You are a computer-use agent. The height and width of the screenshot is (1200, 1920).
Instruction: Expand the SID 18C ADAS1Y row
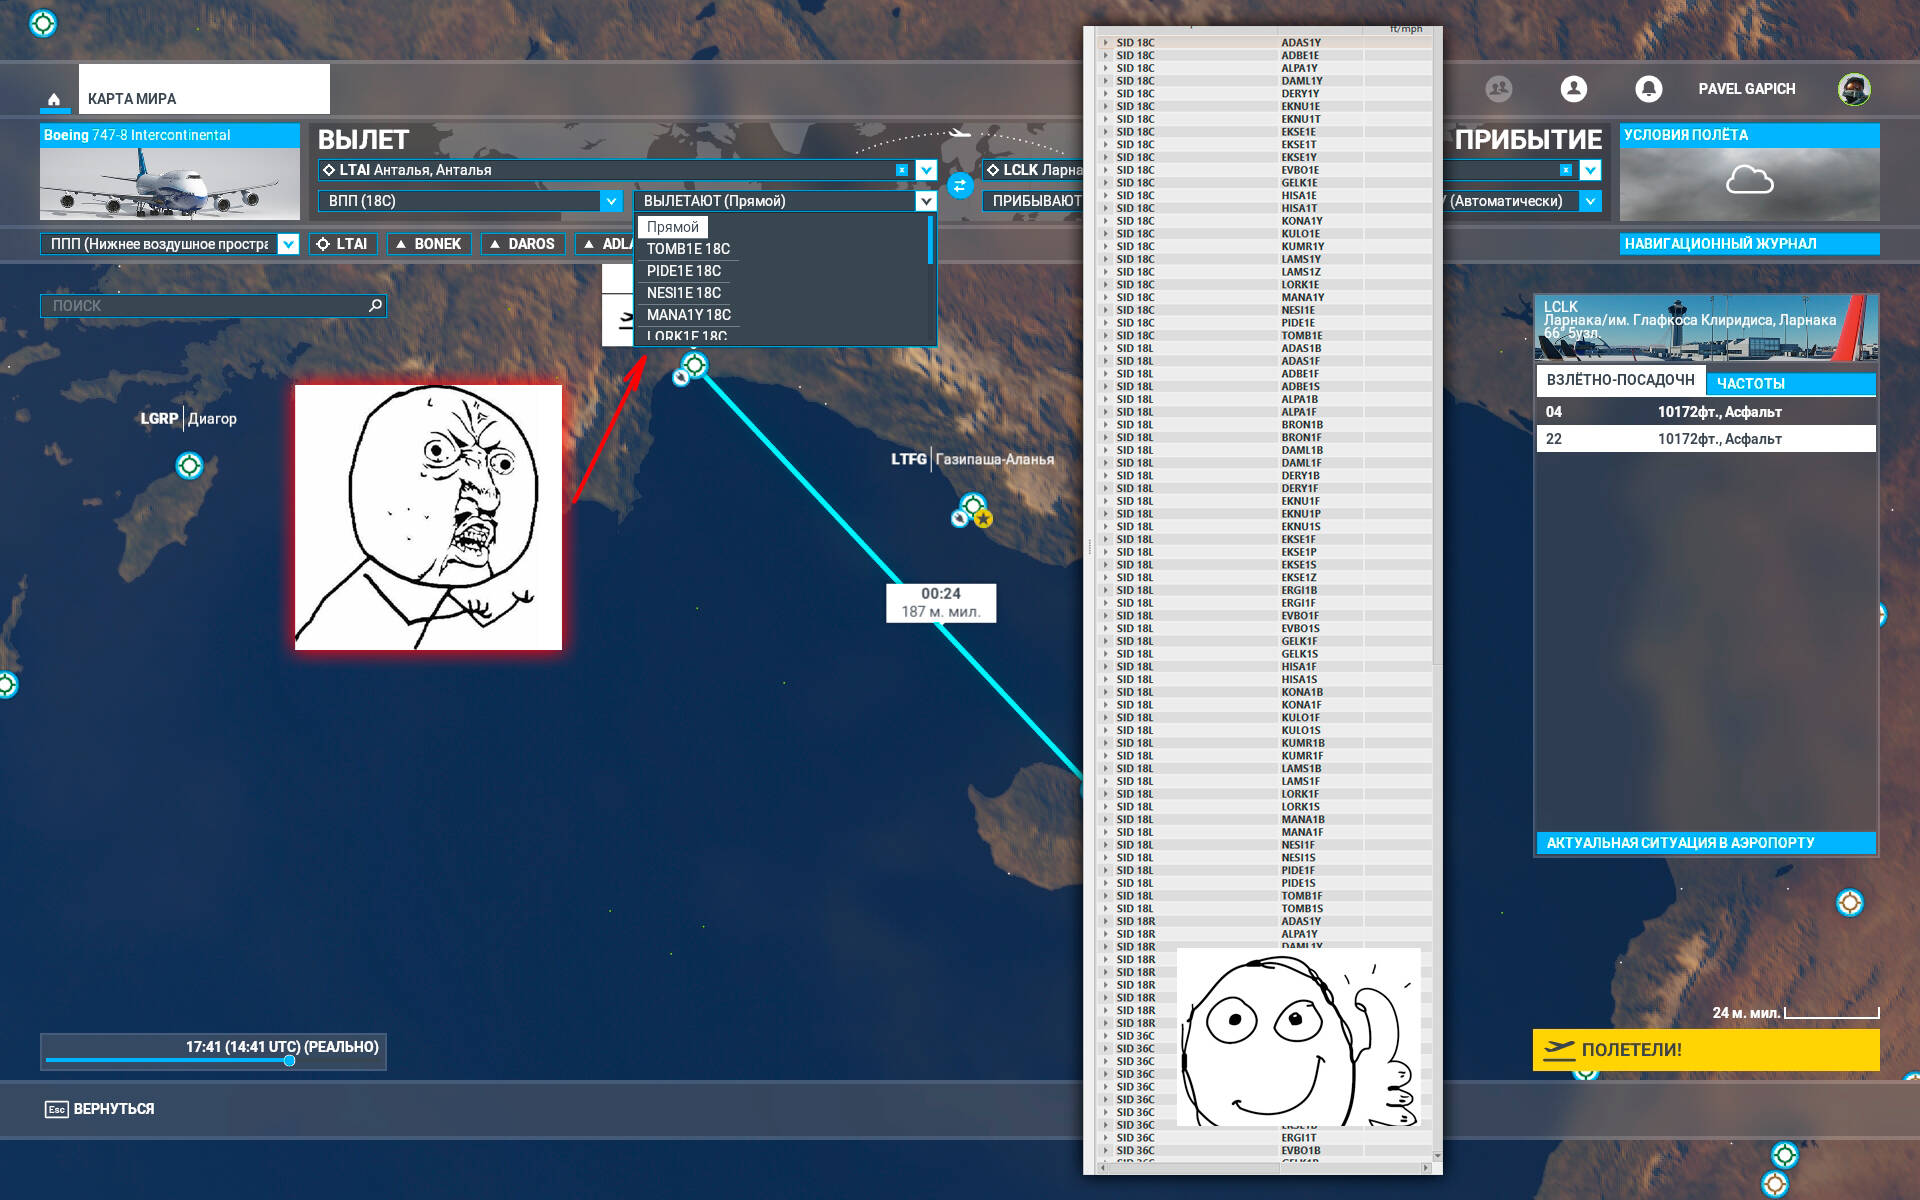point(1106,43)
